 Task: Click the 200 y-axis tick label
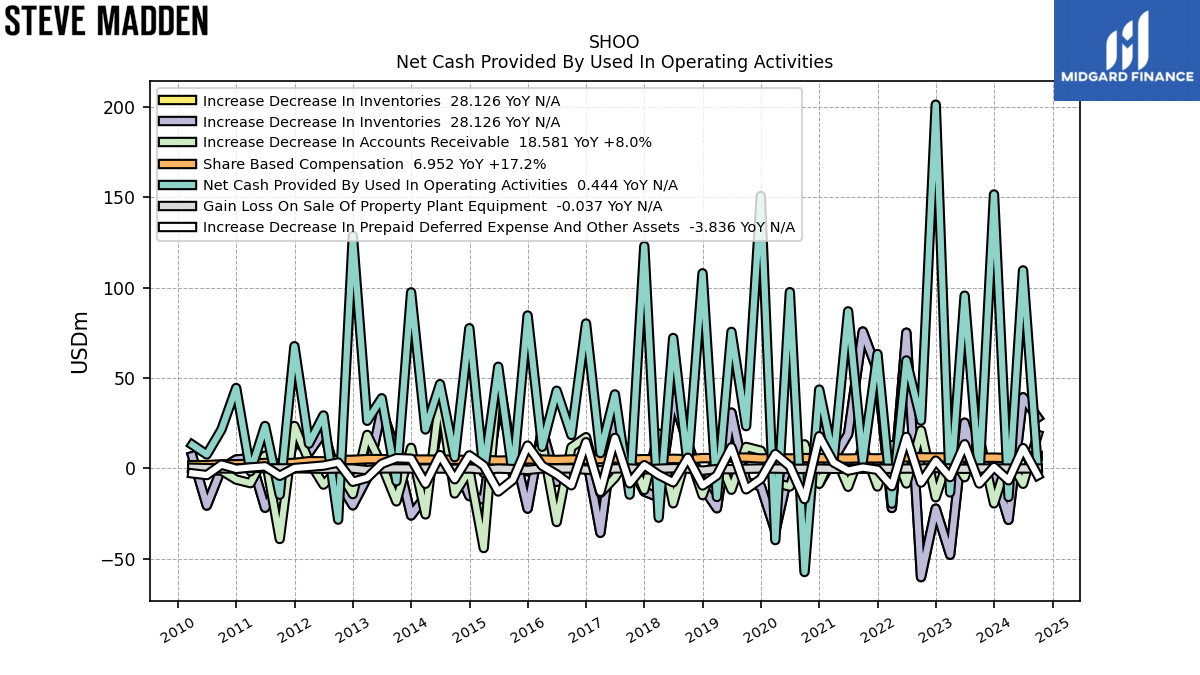122,108
